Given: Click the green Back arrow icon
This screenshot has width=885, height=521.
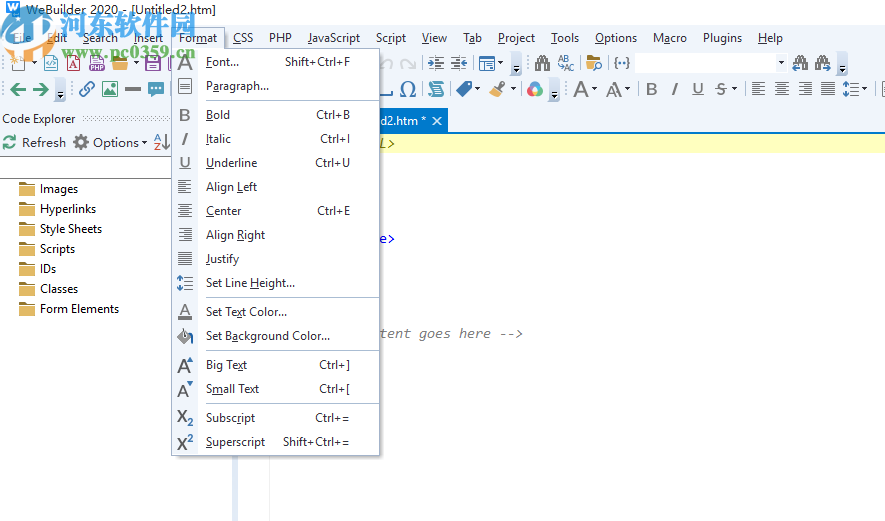Looking at the screenshot, I should pos(18,89).
